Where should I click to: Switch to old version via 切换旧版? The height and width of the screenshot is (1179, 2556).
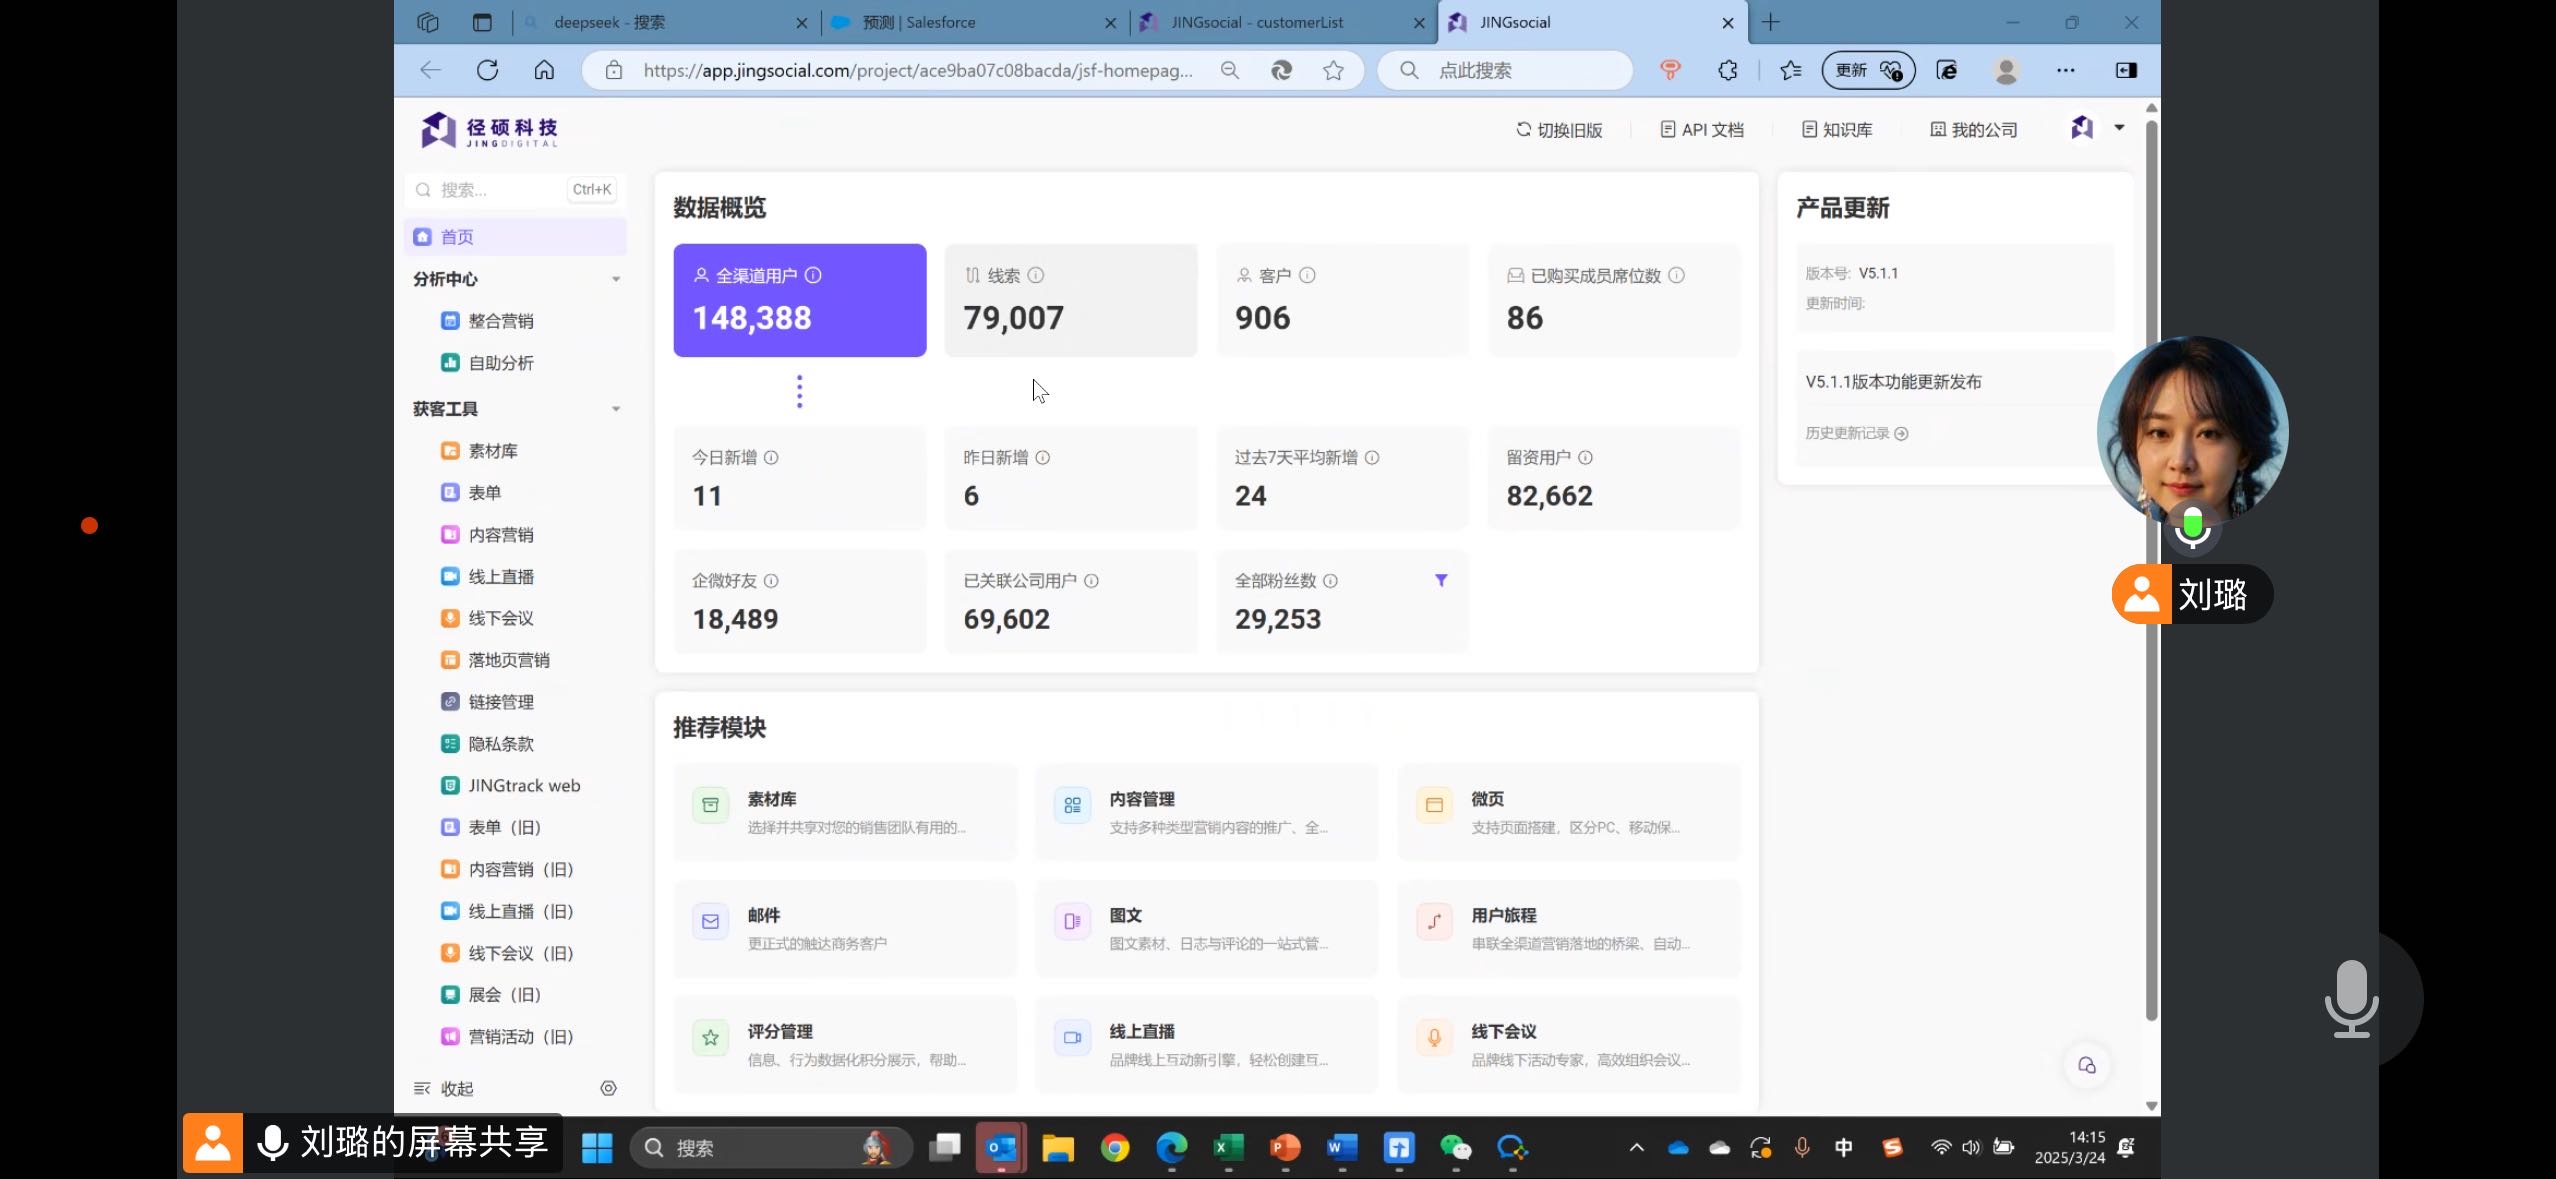click(x=1559, y=130)
